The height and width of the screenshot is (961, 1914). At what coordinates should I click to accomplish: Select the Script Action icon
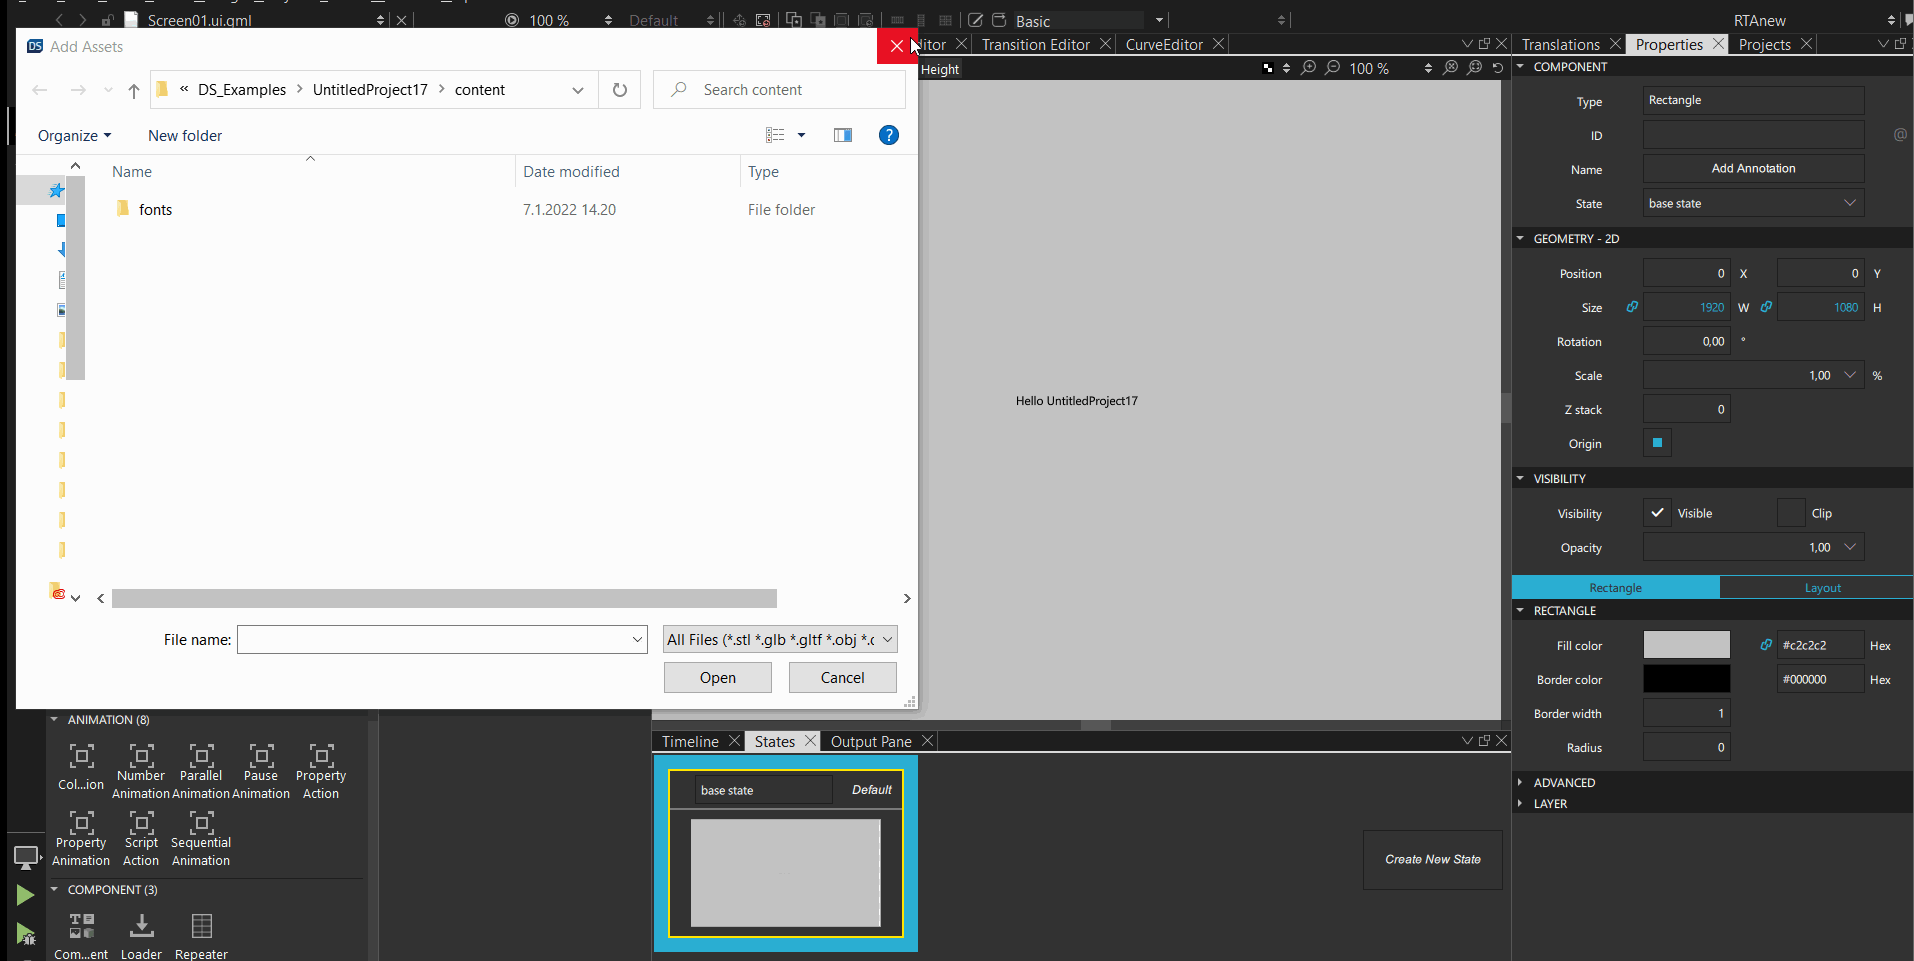click(141, 824)
